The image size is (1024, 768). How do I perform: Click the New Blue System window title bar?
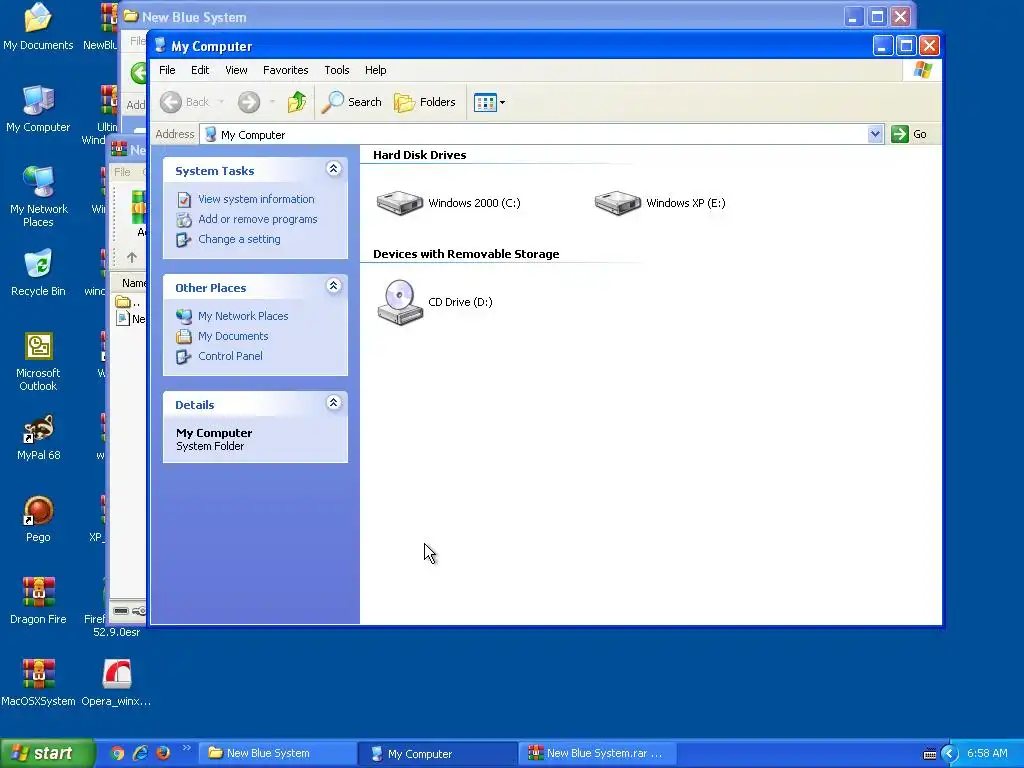coord(482,17)
